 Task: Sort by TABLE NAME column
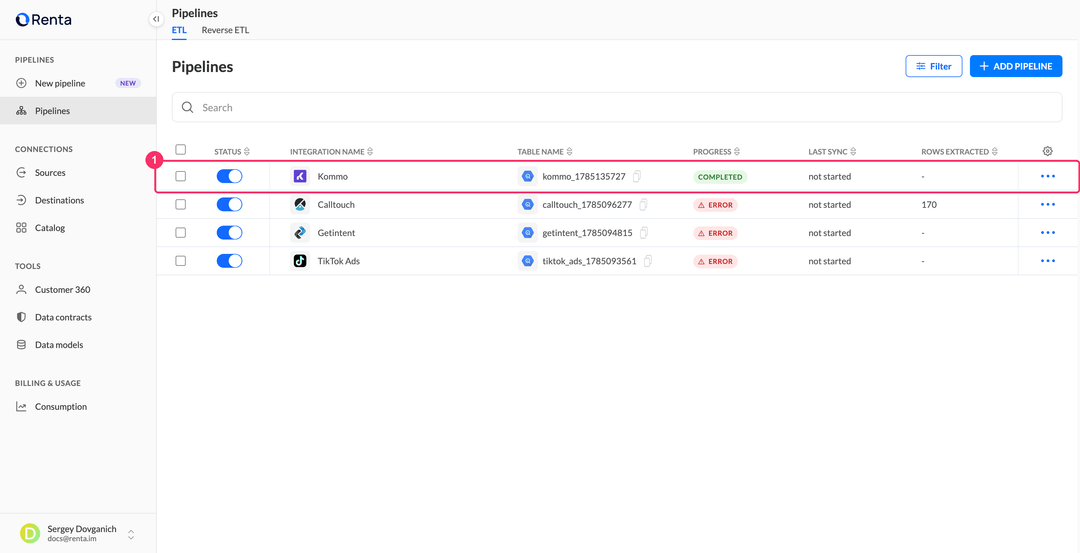(x=545, y=152)
